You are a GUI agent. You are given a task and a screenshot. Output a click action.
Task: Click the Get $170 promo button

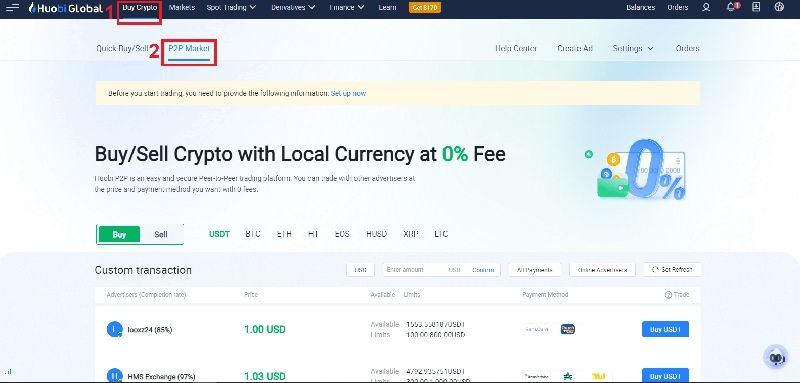pyautogui.click(x=425, y=8)
